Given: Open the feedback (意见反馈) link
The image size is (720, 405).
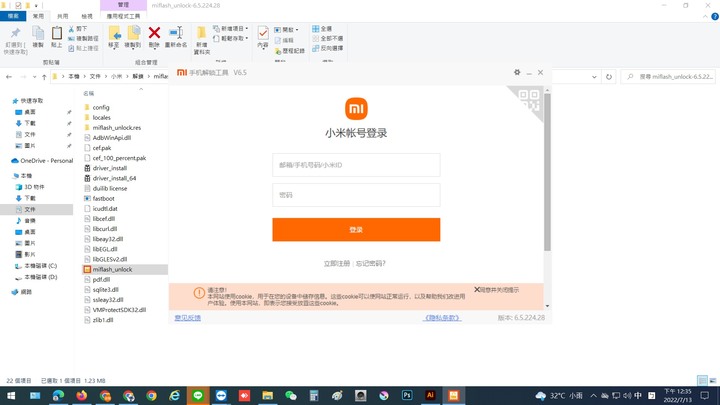Looking at the screenshot, I should click(x=187, y=318).
